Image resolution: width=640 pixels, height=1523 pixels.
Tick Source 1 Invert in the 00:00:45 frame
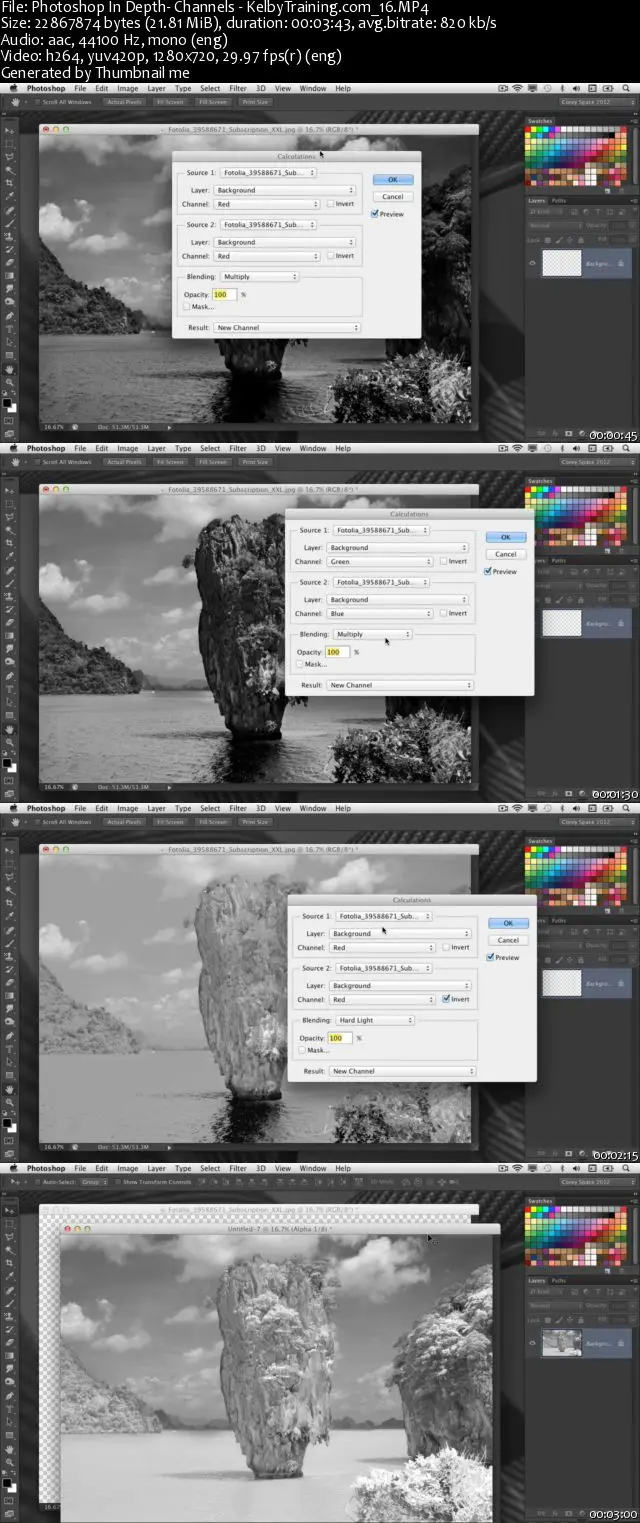(330, 204)
